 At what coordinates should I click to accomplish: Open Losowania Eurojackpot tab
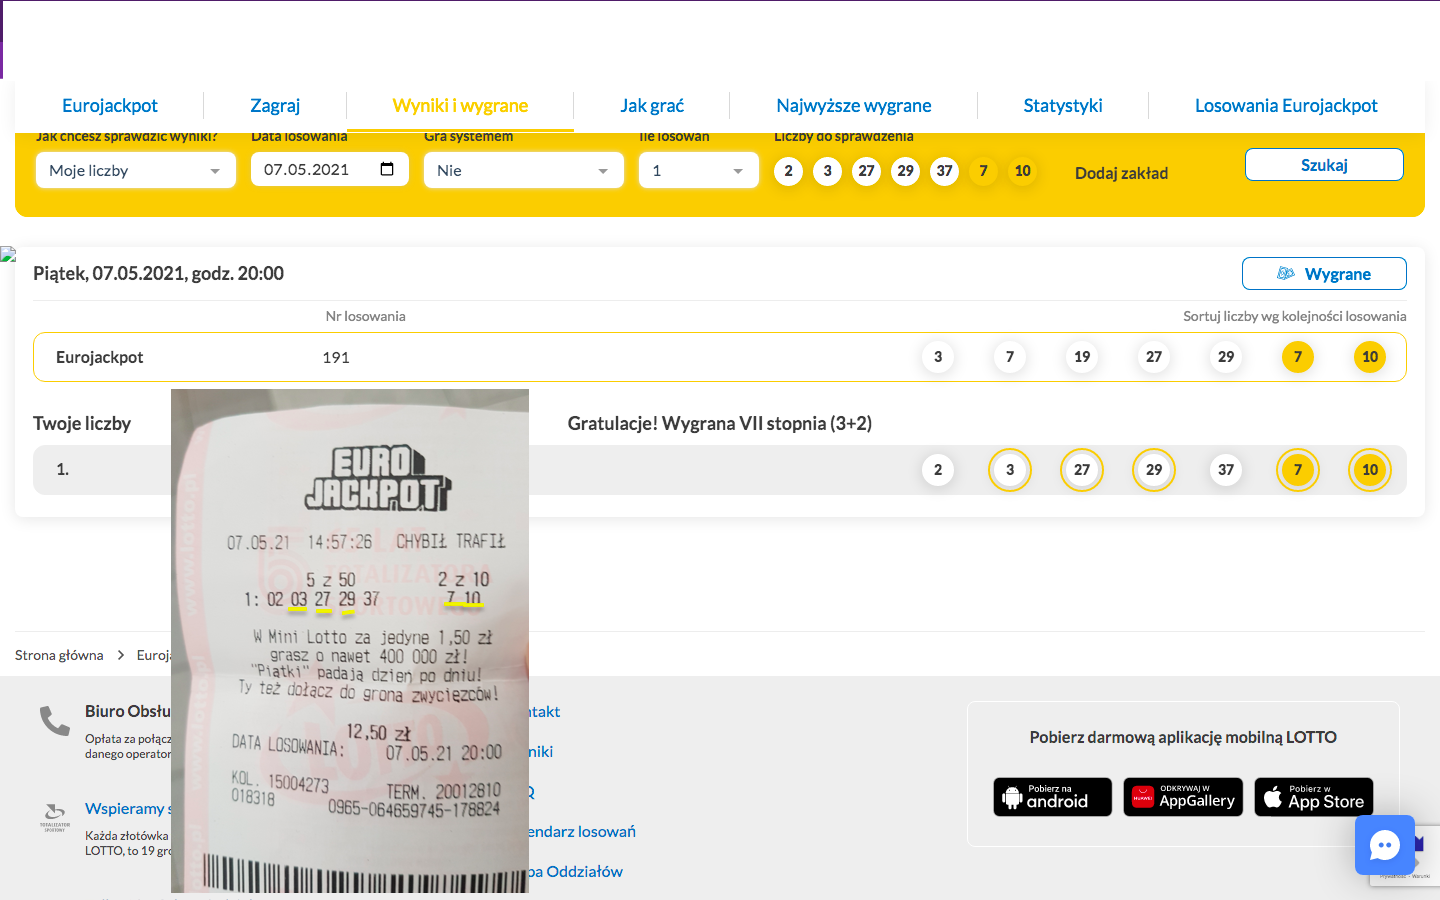point(1286,105)
